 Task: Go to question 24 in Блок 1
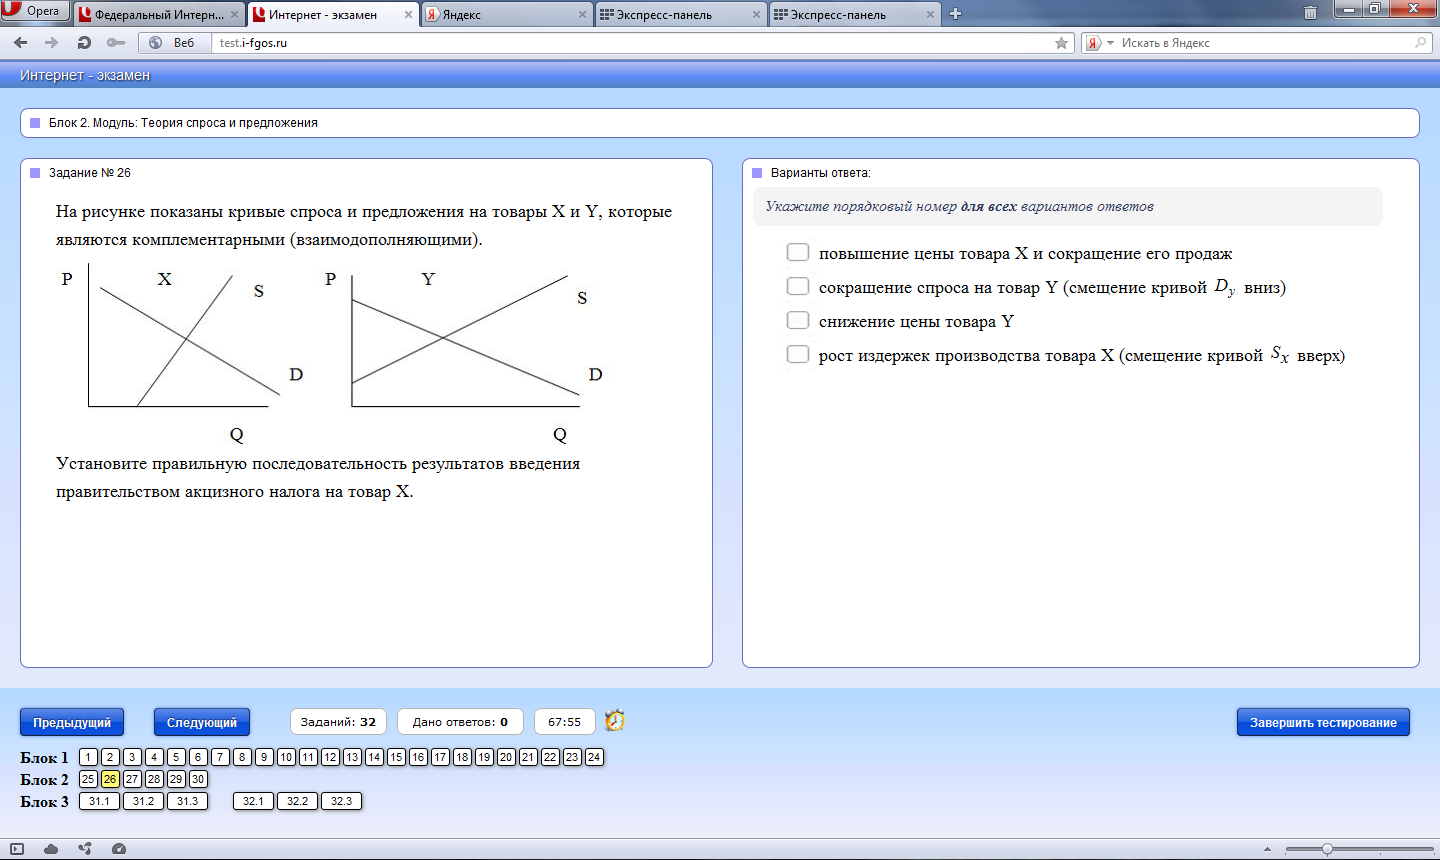594,757
